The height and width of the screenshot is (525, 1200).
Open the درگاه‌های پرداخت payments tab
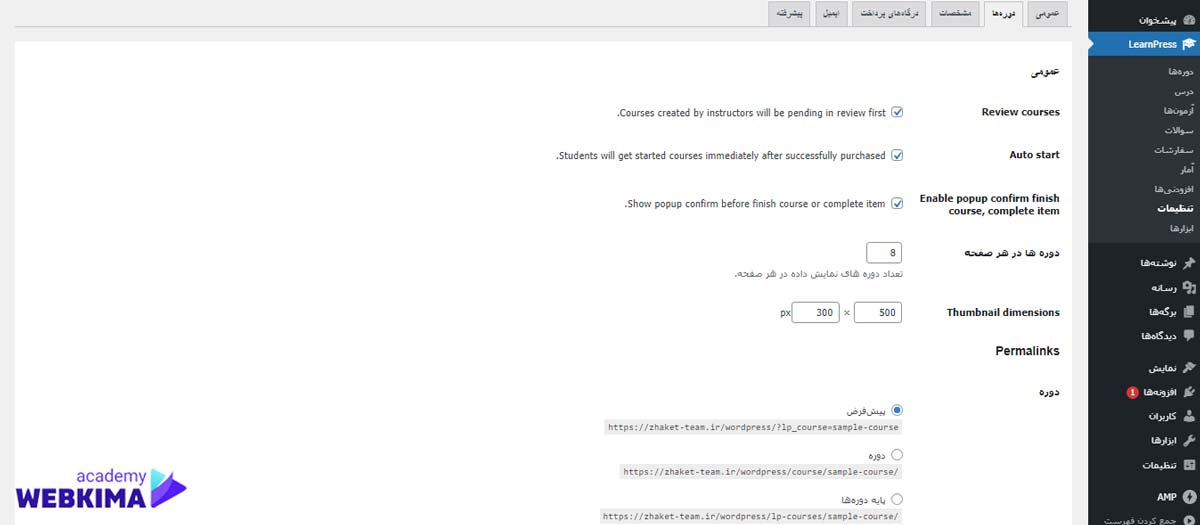click(890, 14)
